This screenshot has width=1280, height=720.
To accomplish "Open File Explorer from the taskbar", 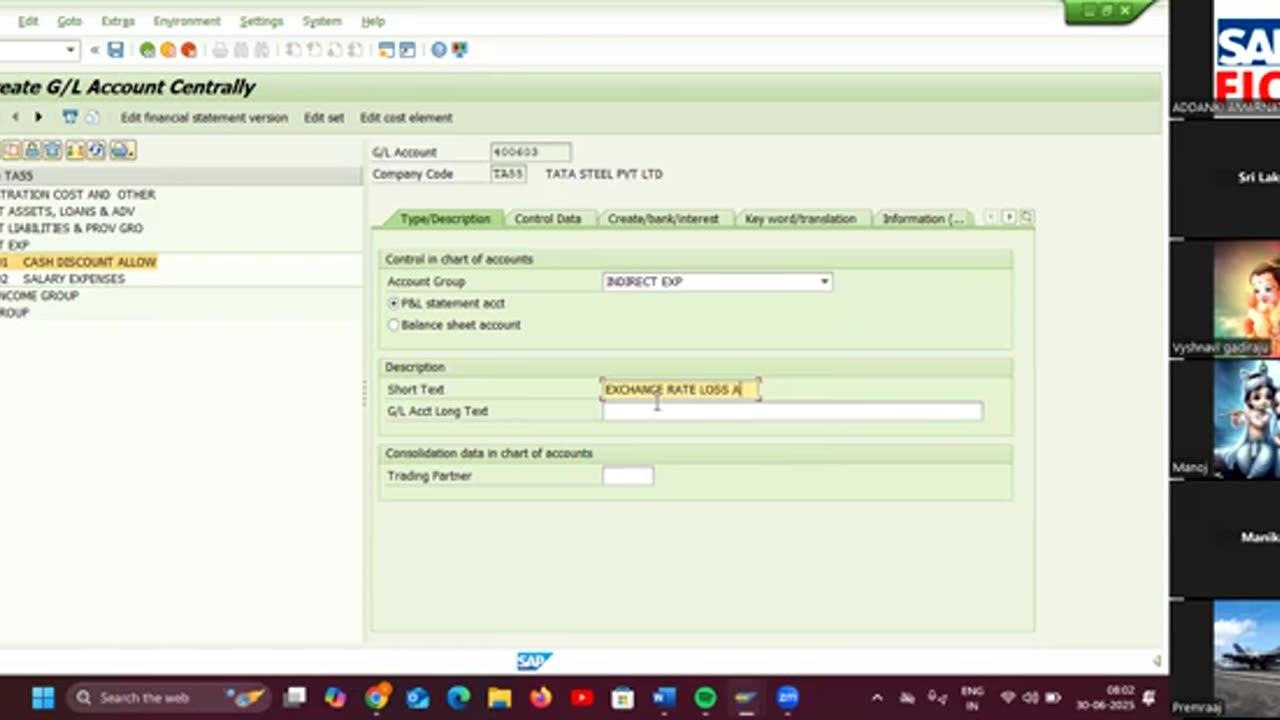I will point(499,697).
